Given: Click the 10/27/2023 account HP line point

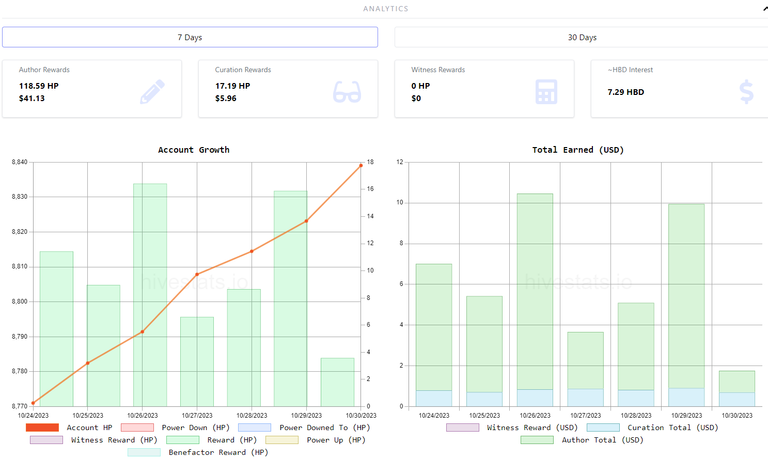Looking at the screenshot, I should coord(197,274).
